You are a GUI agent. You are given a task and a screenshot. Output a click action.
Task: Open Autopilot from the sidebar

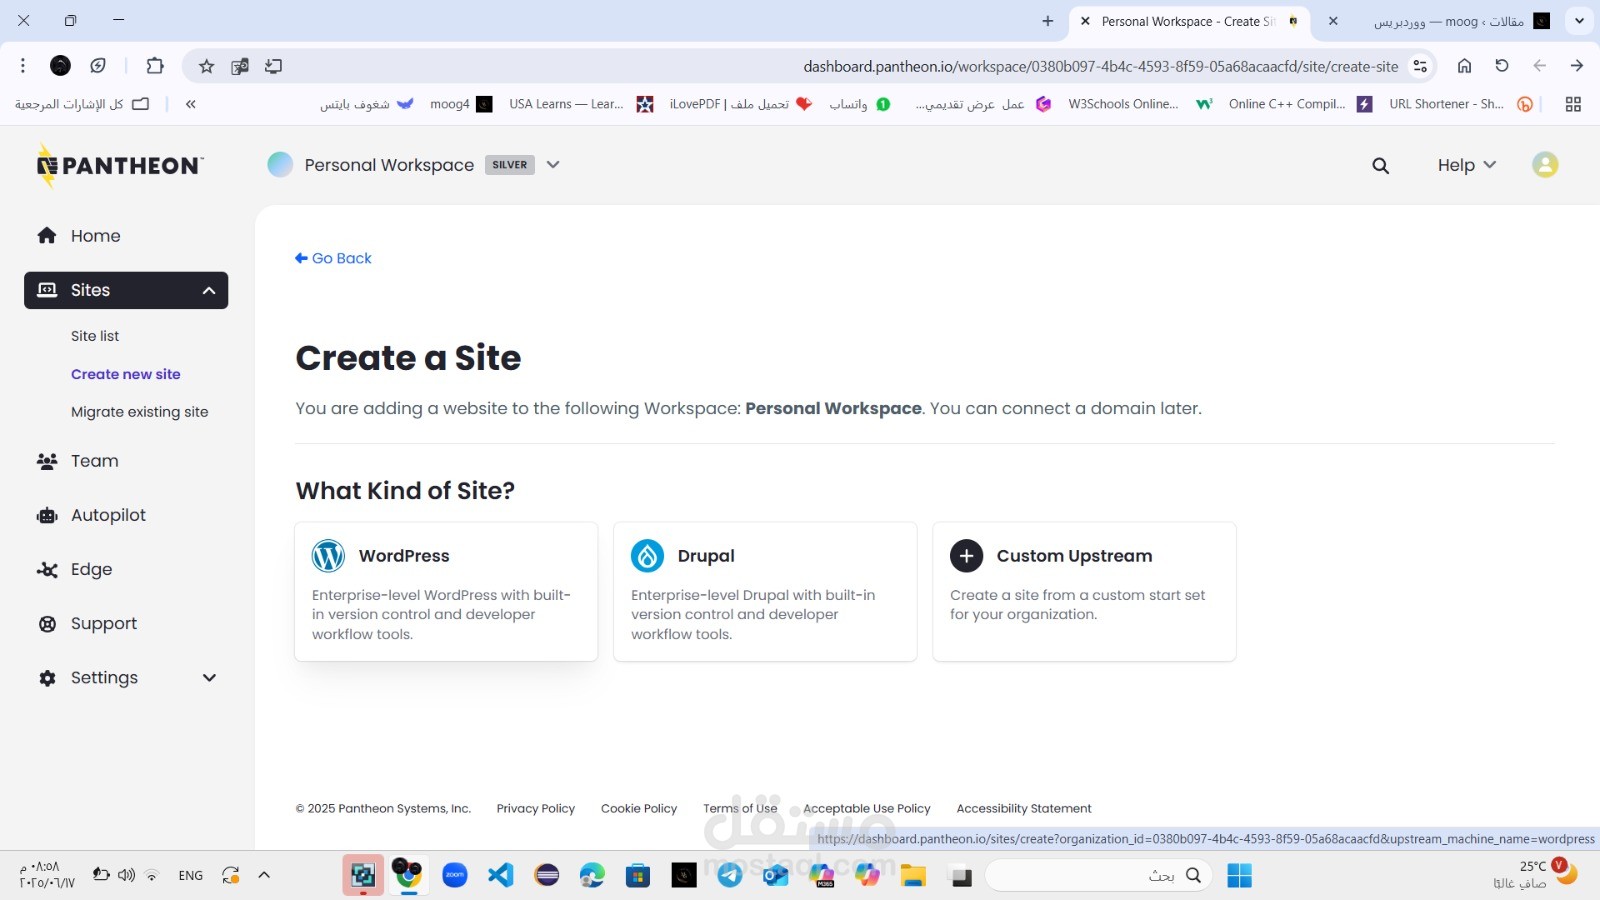[x=108, y=515]
